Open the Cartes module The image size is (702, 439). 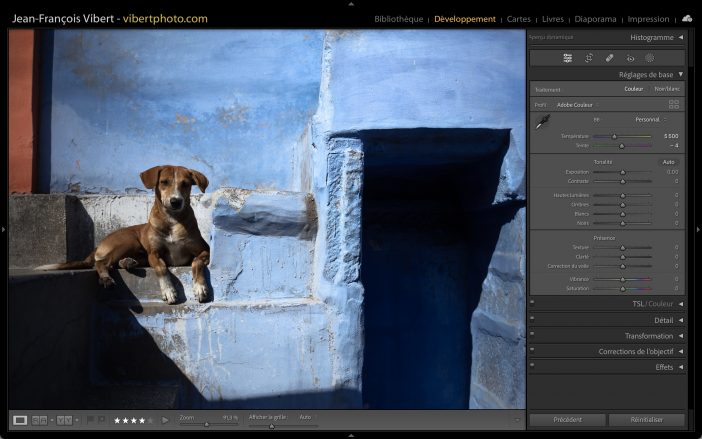point(518,19)
